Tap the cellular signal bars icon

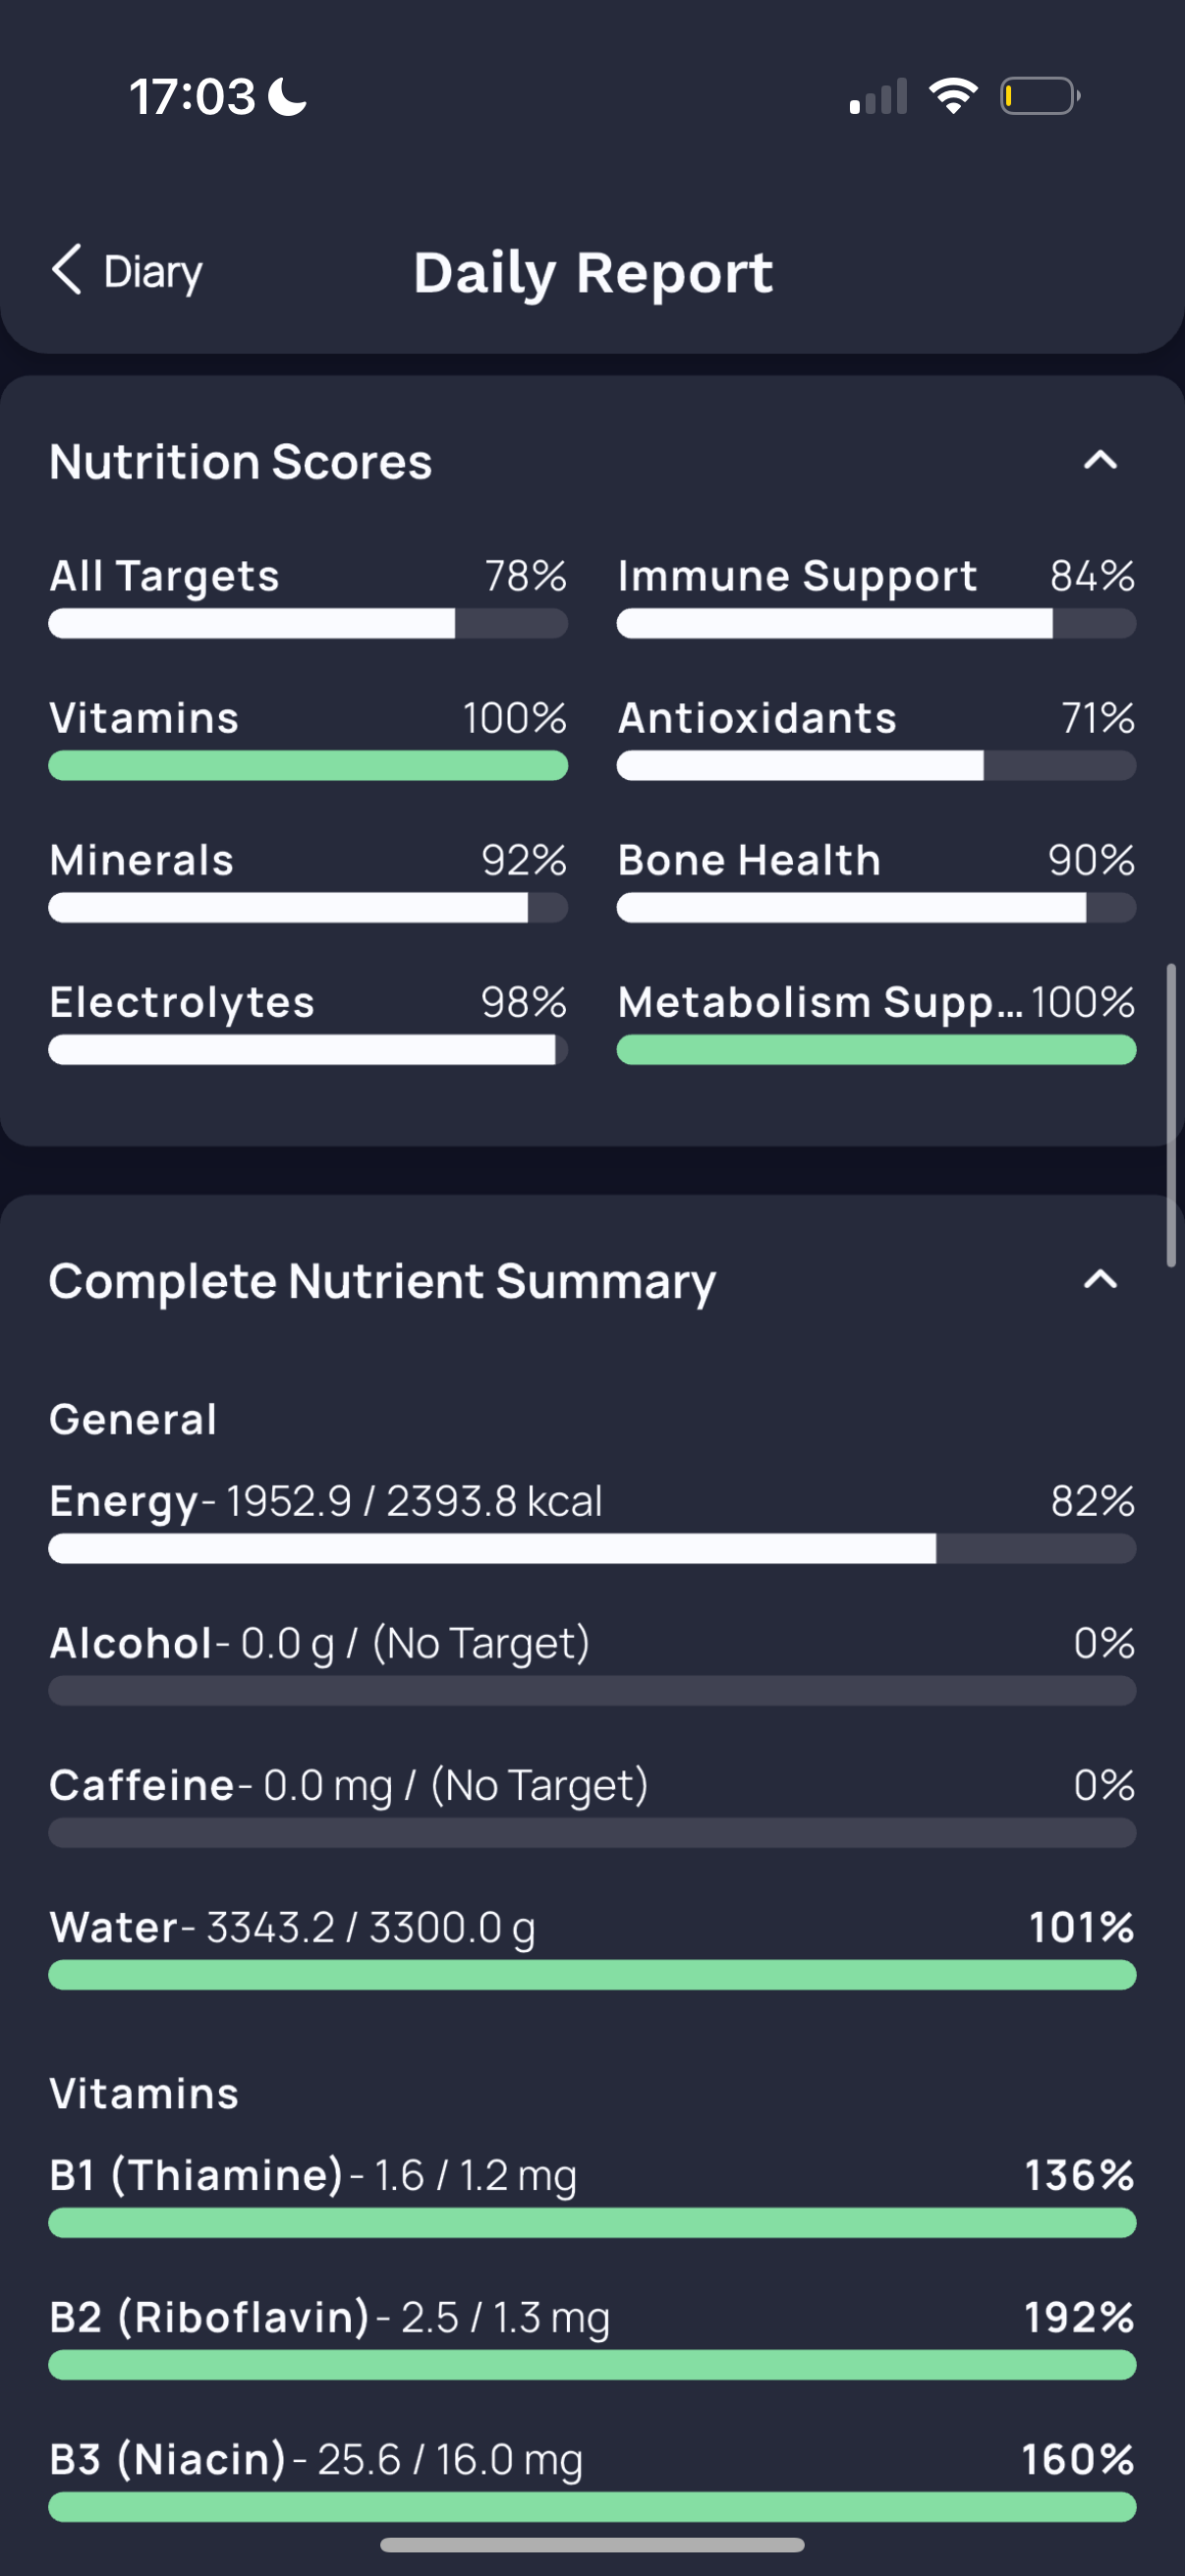click(878, 96)
